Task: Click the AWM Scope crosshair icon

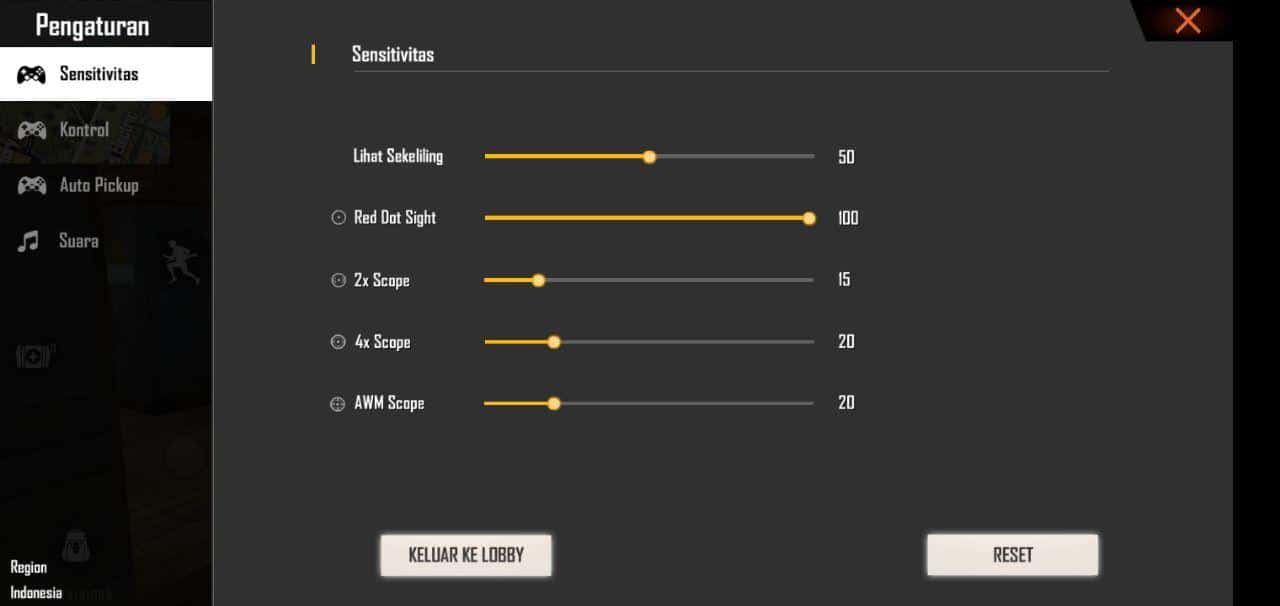Action: pyautogui.click(x=337, y=403)
